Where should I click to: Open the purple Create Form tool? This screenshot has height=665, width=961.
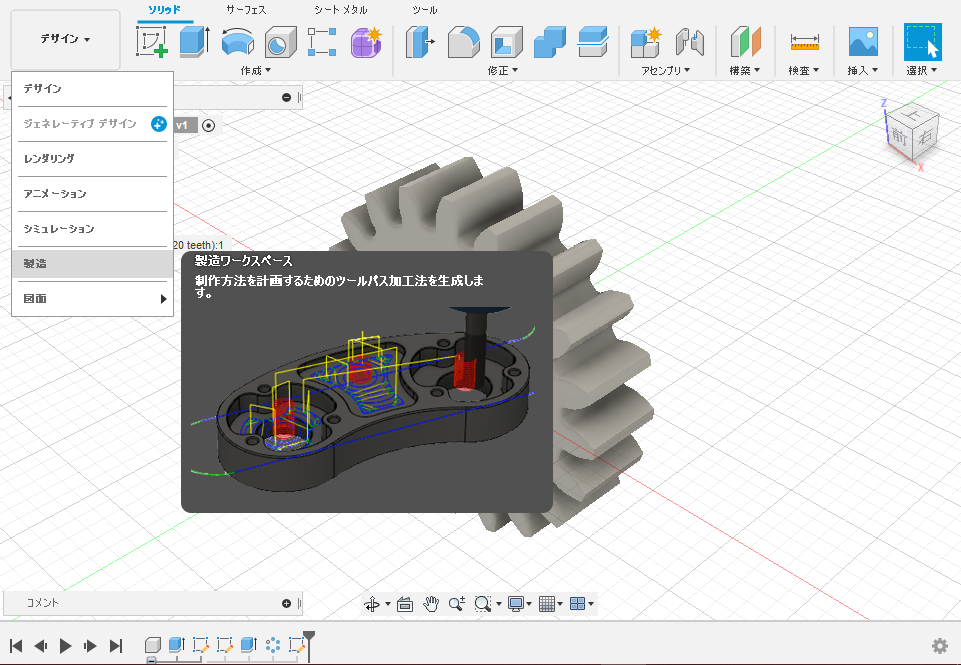[x=366, y=42]
